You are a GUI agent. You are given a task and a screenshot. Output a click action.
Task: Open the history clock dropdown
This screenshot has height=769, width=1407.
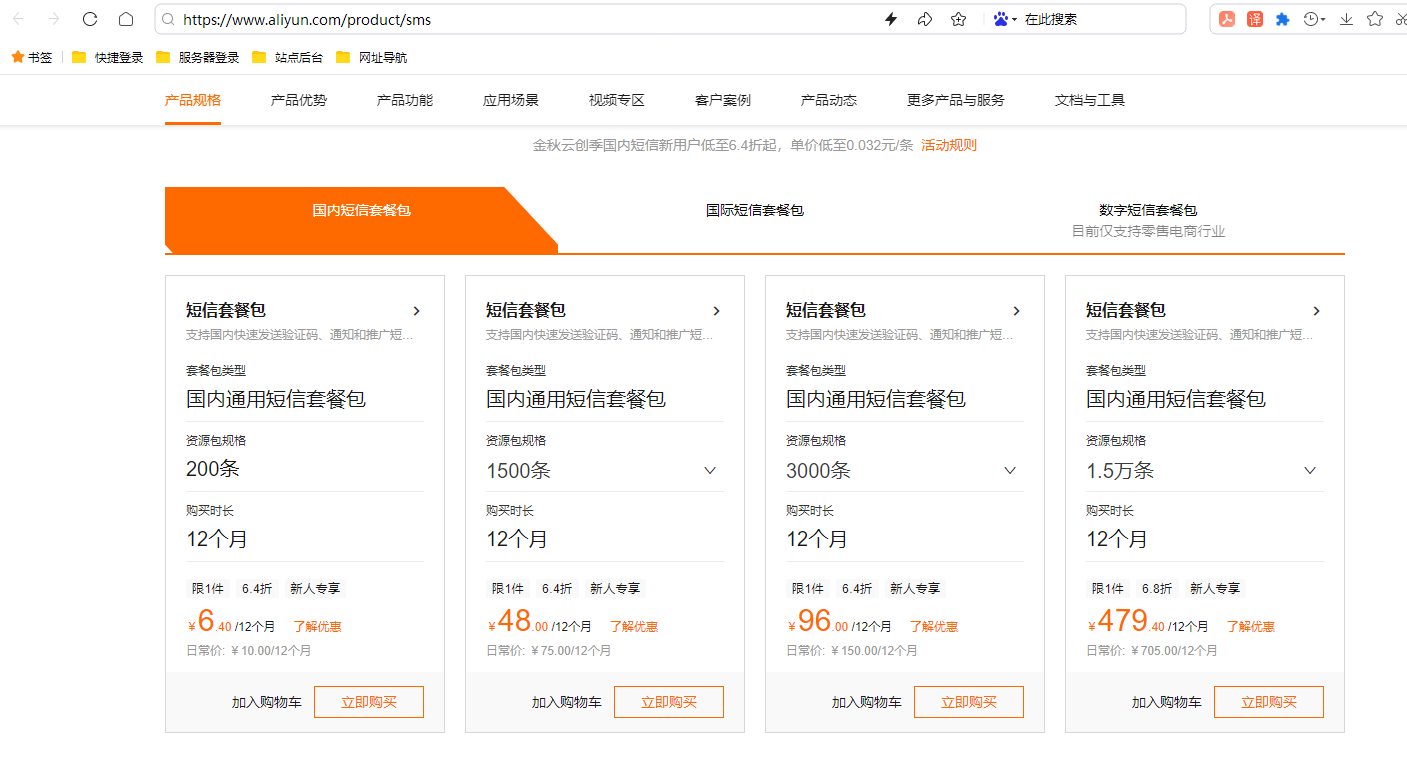pyautogui.click(x=1315, y=19)
